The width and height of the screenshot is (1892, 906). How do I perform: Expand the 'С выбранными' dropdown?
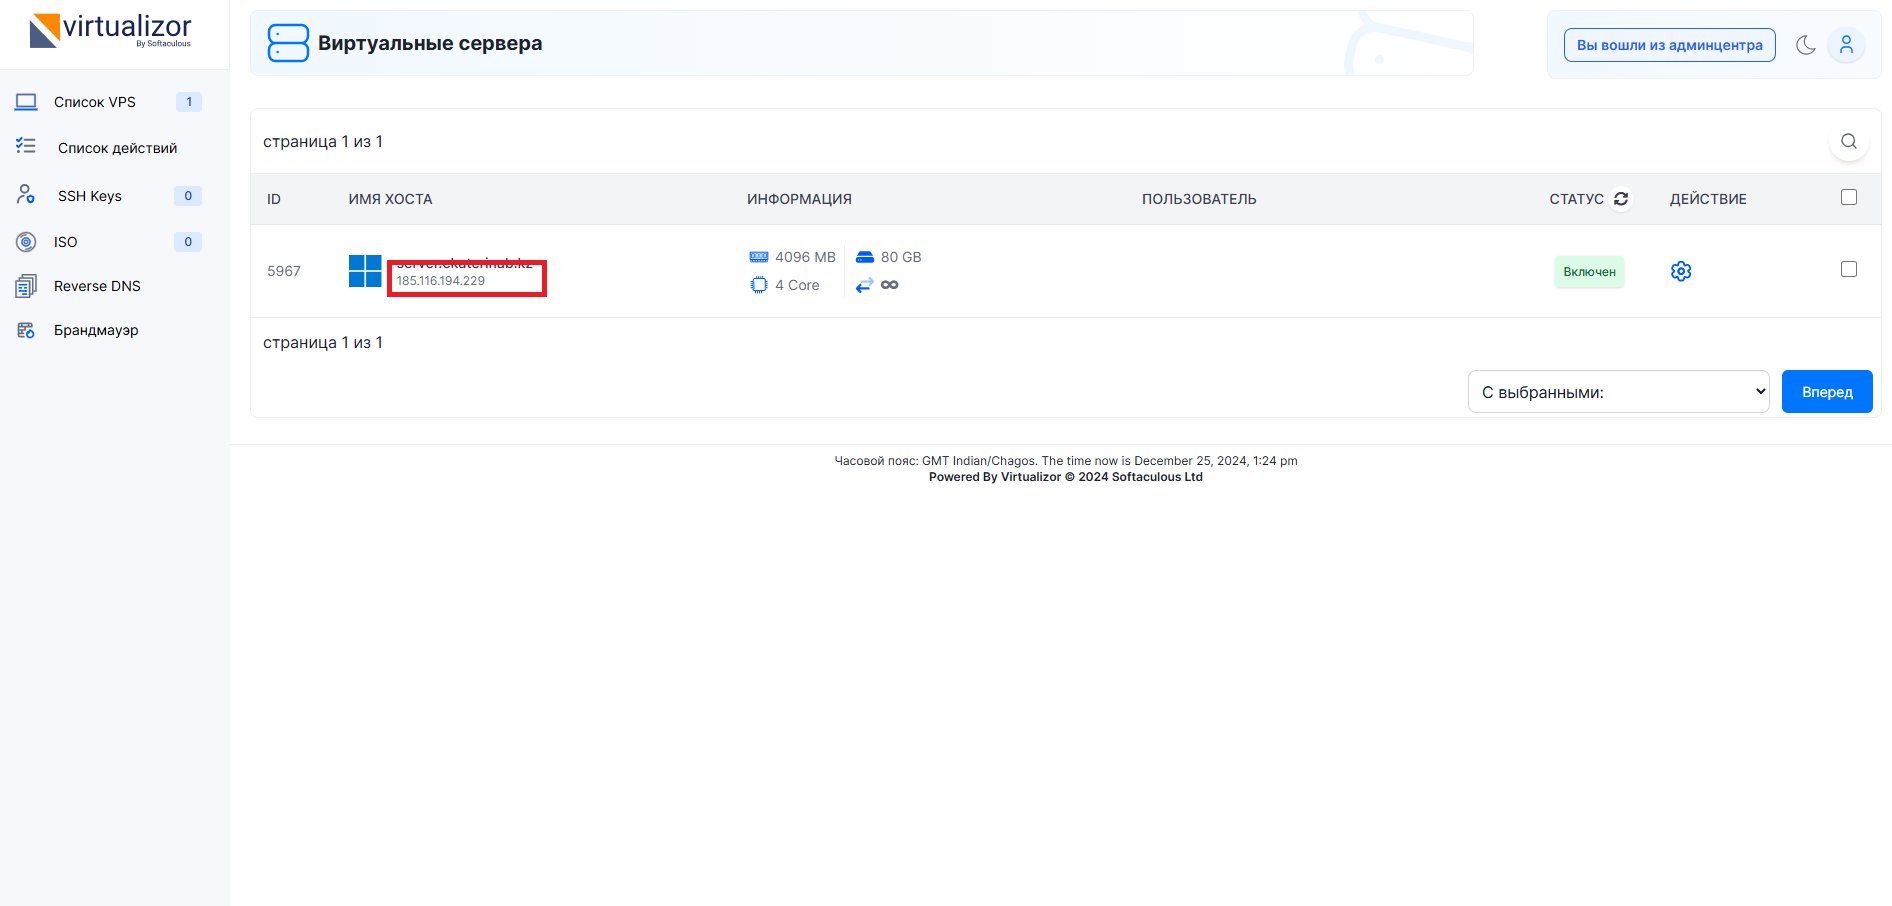tap(1617, 392)
